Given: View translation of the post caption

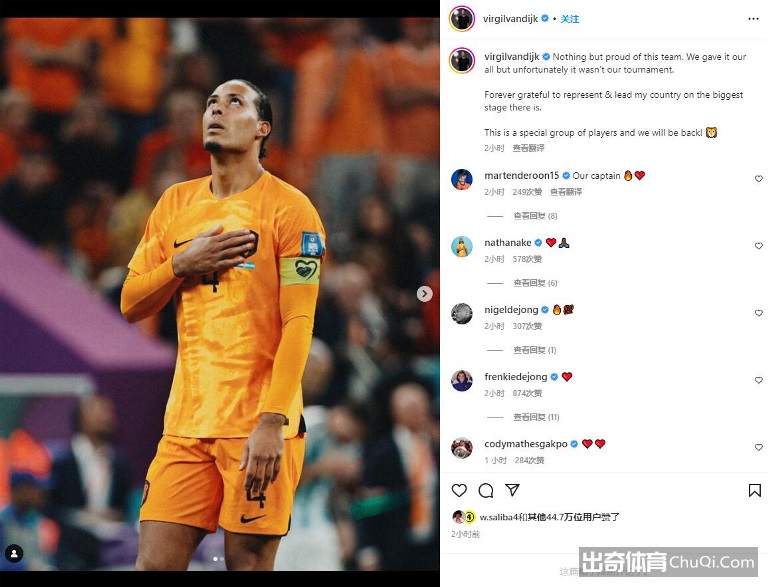Looking at the screenshot, I should [x=528, y=148].
